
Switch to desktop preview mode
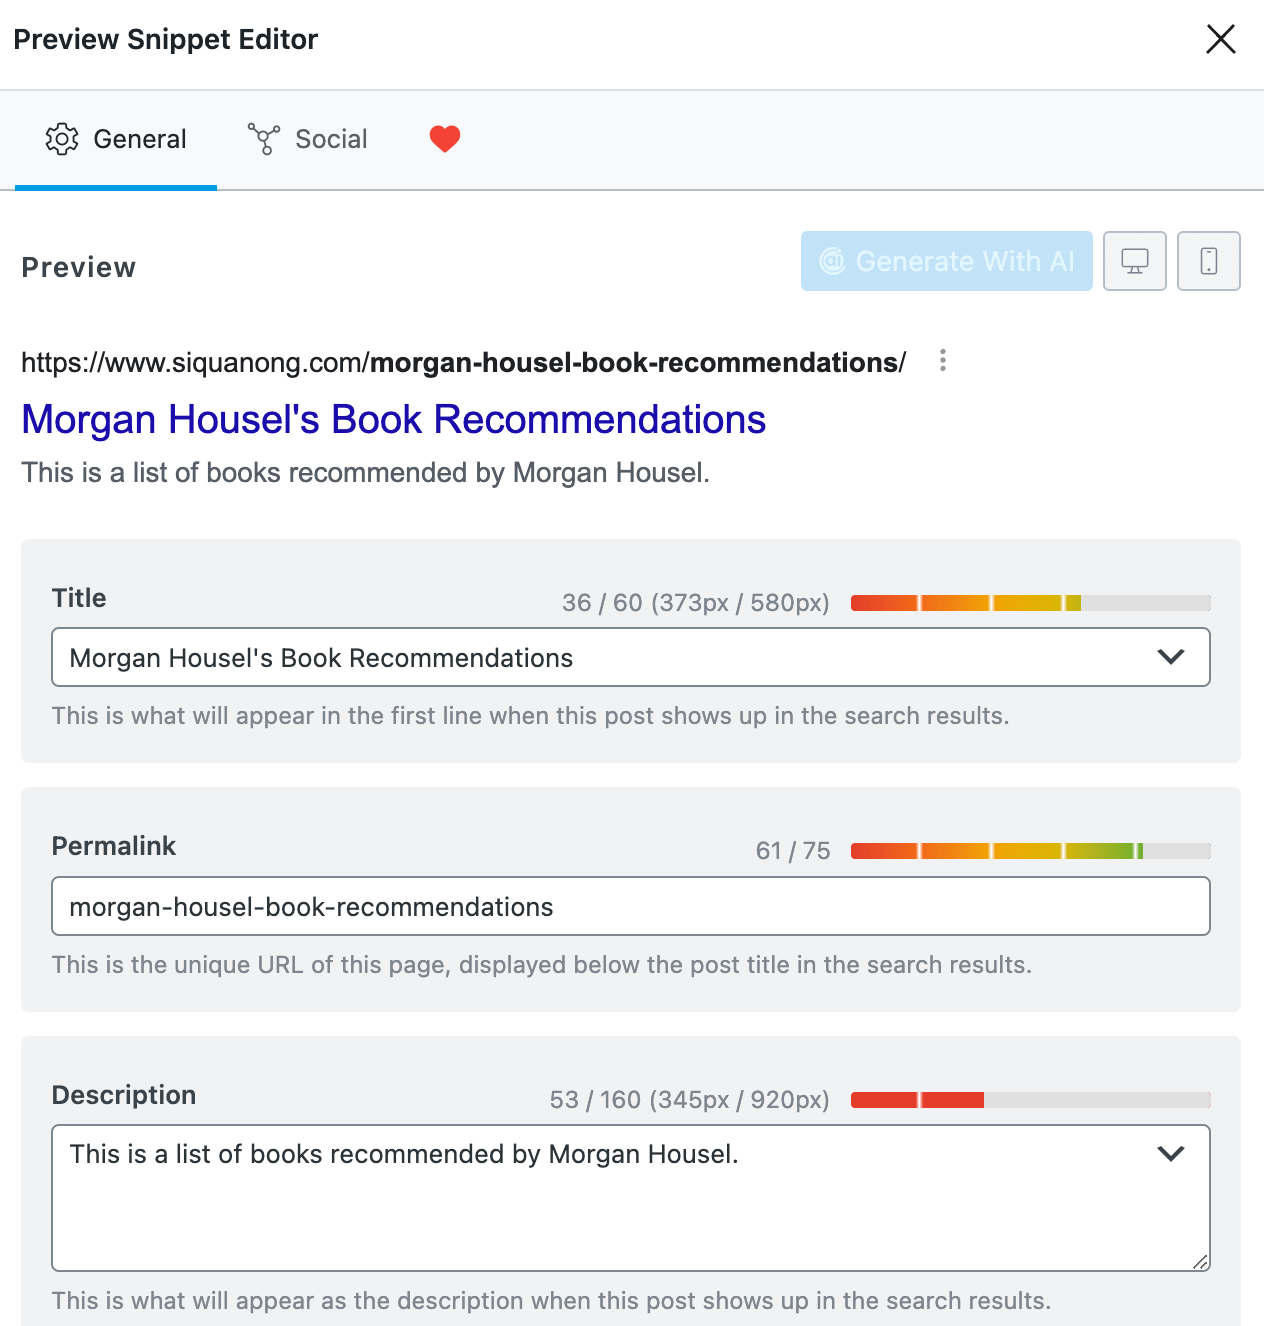tap(1134, 261)
